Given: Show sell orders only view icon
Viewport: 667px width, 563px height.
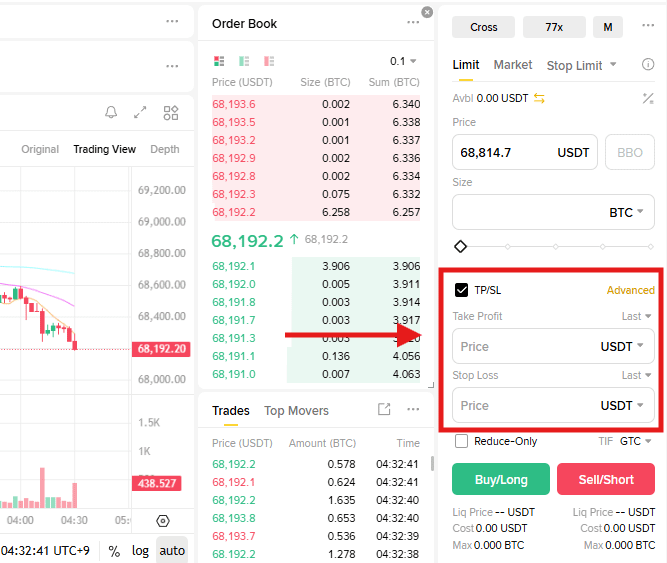Looking at the screenshot, I should (x=269, y=61).
